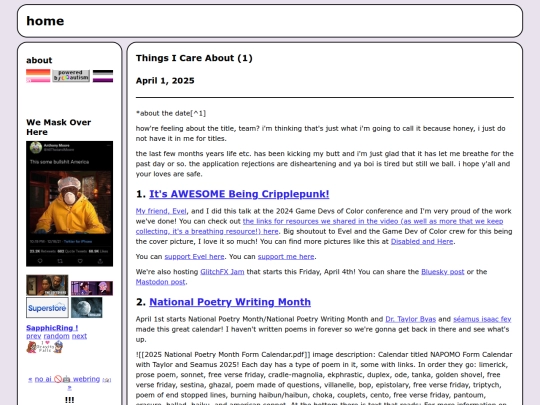The width and height of the screenshot is (540, 405).
Task: Open a random SapphicRing site
Action: (x=56, y=336)
